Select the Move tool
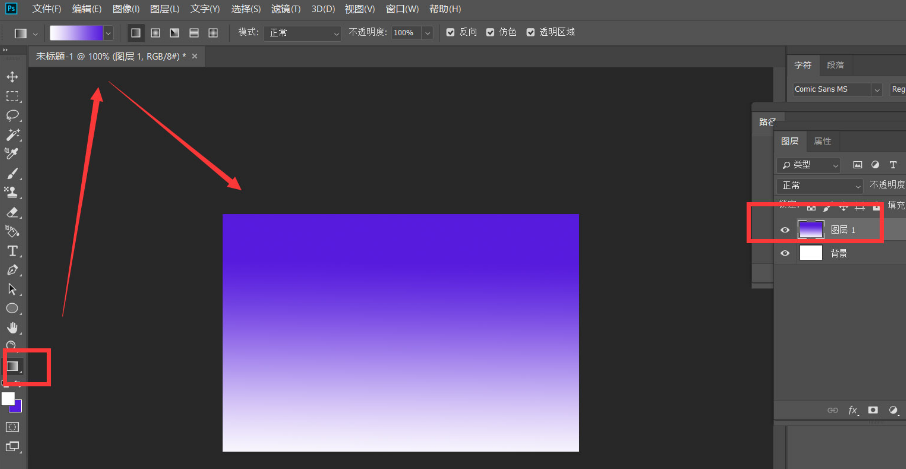906x469 pixels. [13, 77]
